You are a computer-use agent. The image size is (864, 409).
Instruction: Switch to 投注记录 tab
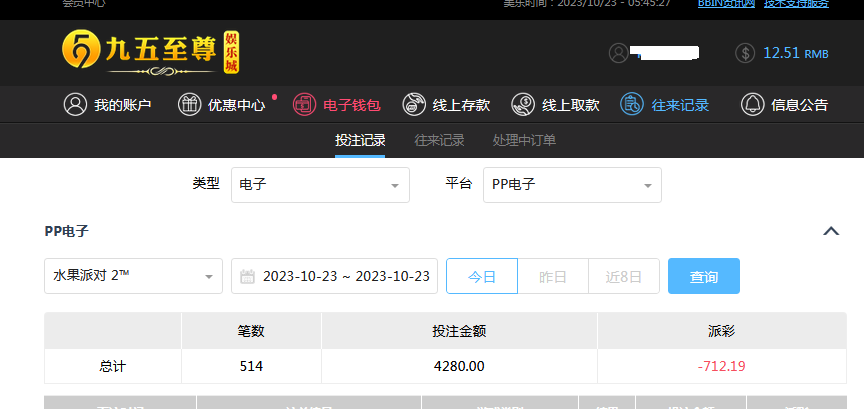360,141
